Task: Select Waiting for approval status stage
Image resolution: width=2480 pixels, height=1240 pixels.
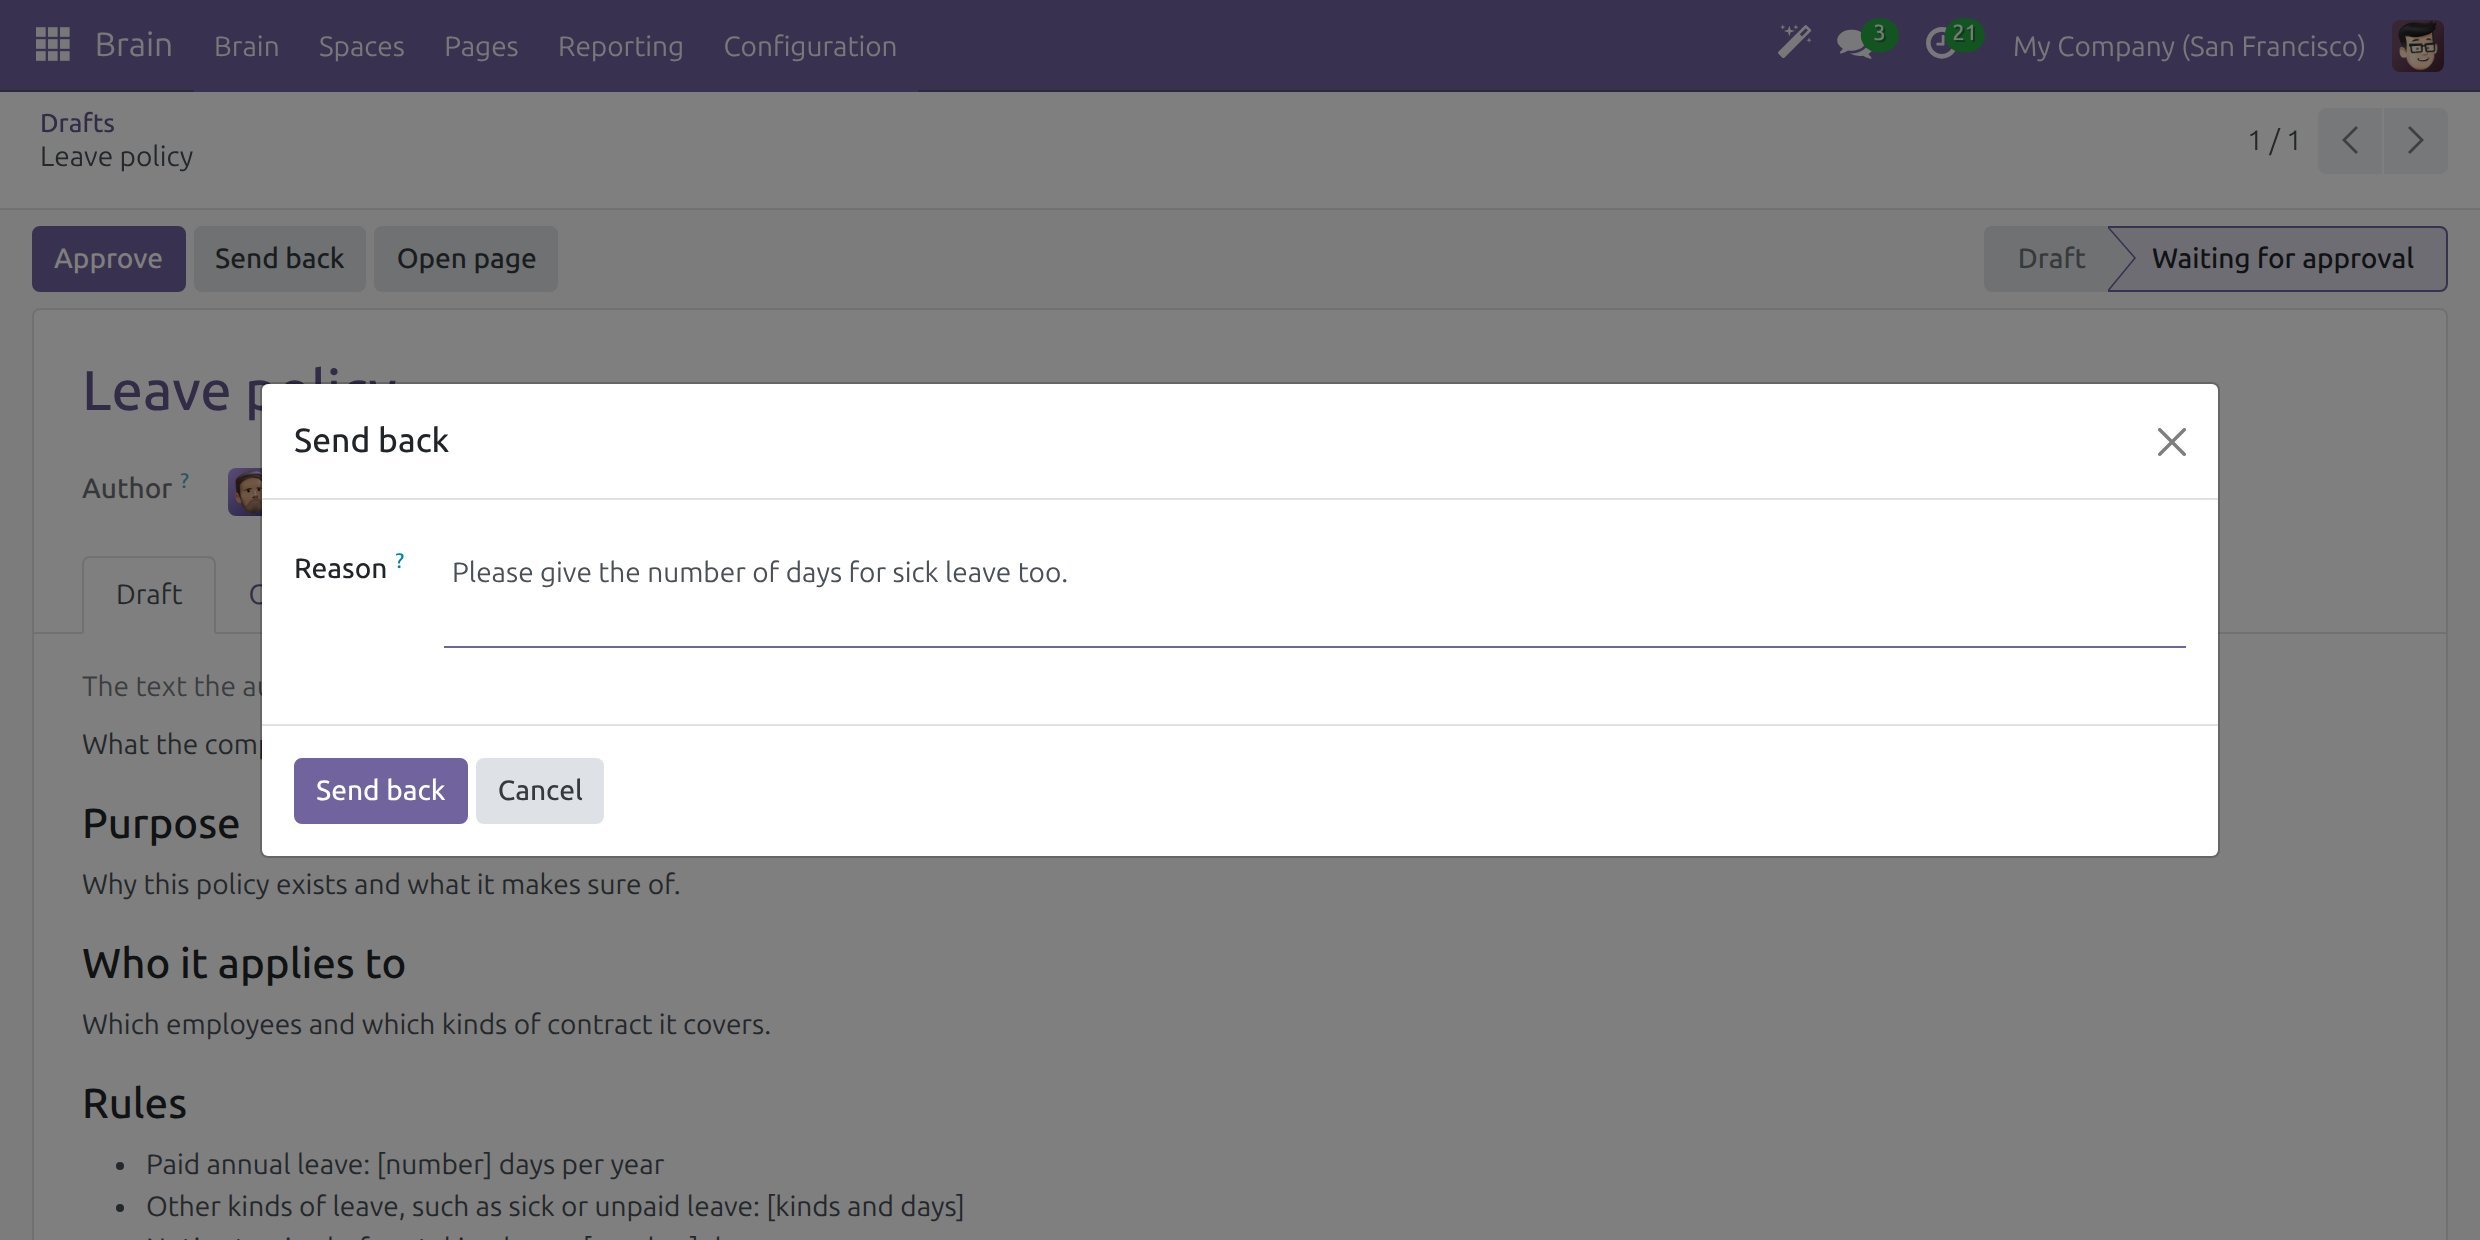Action: click(x=2282, y=259)
